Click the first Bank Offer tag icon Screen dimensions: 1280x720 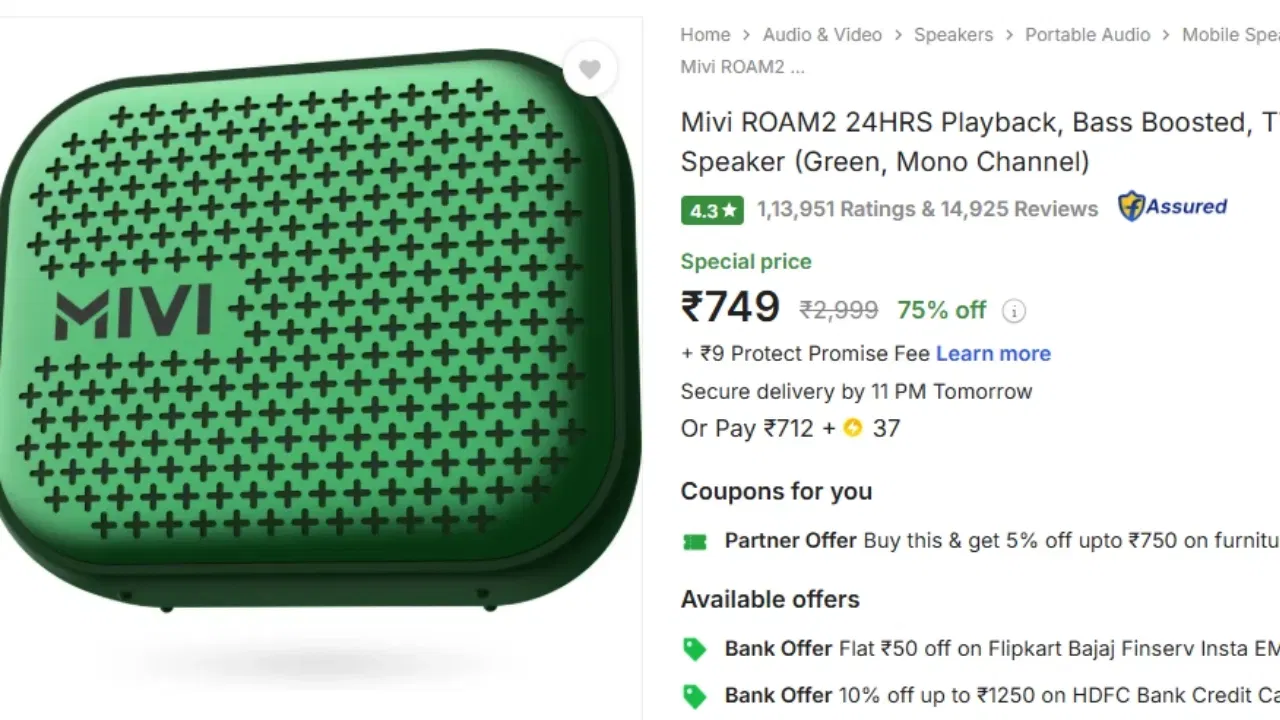pyautogui.click(x=695, y=648)
